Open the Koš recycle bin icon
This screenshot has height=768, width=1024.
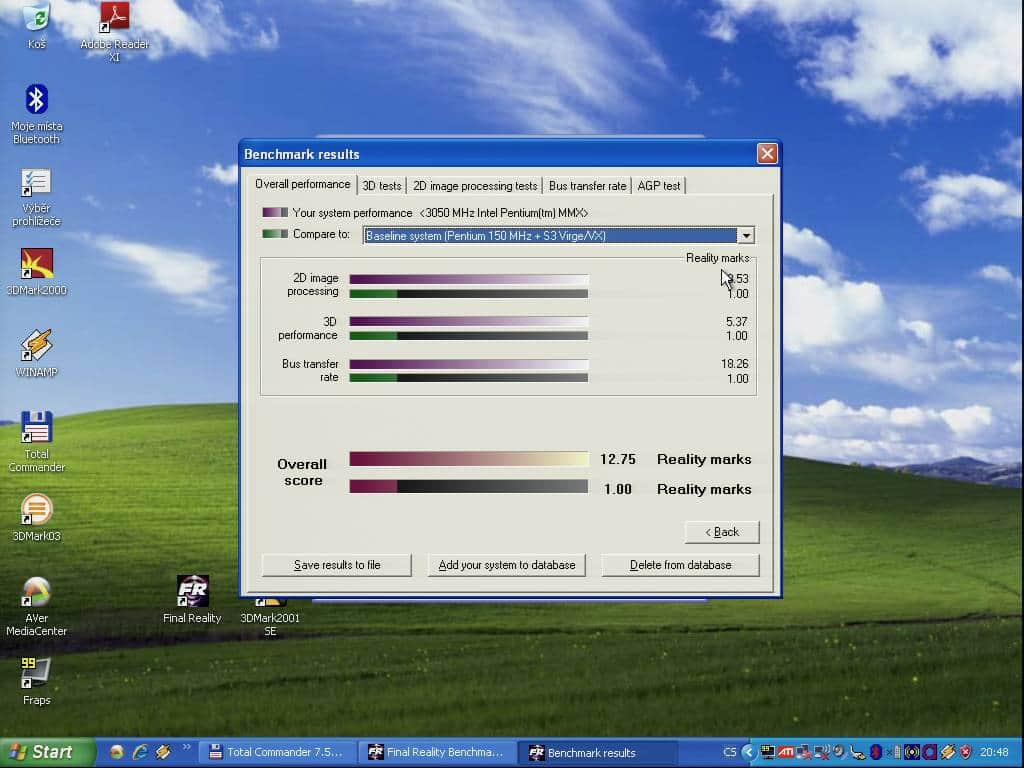coord(37,25)
